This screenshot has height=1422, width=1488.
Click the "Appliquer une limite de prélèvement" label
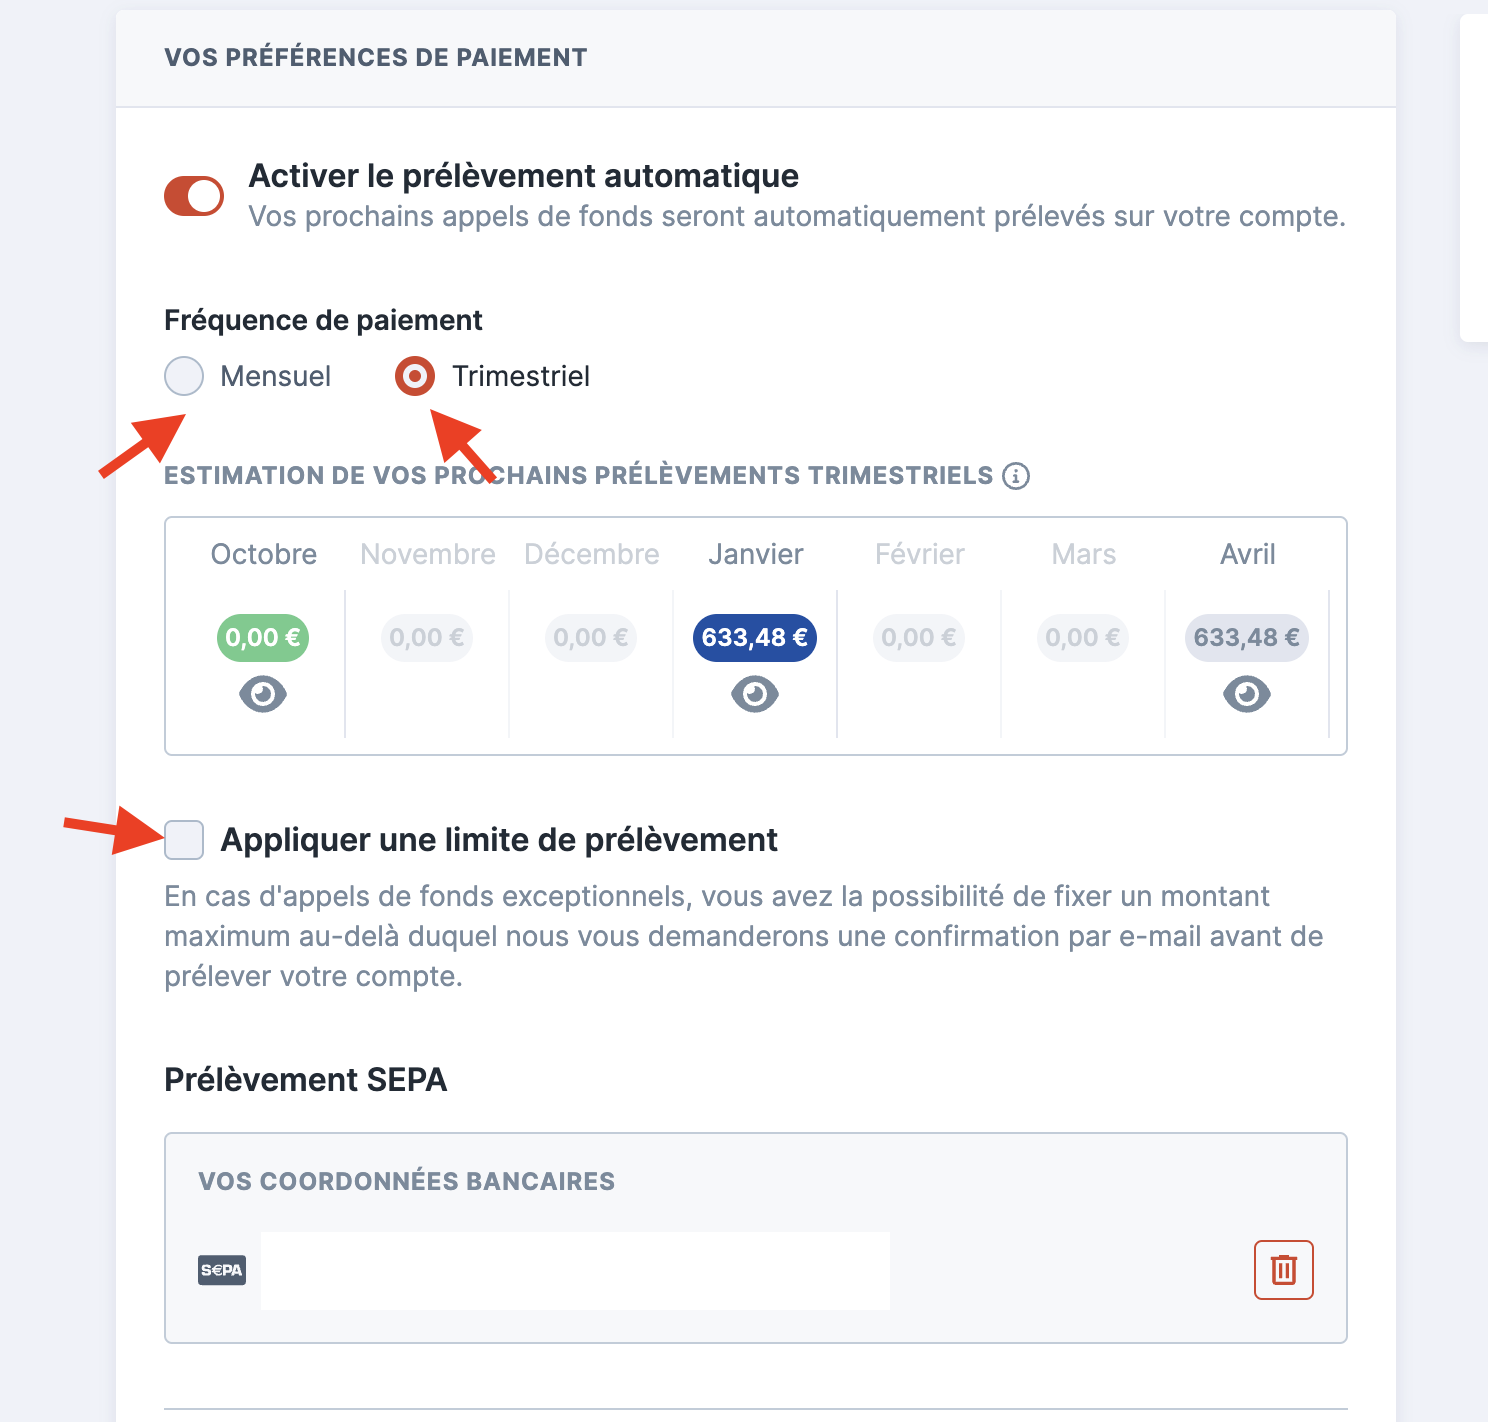(499, 840)
